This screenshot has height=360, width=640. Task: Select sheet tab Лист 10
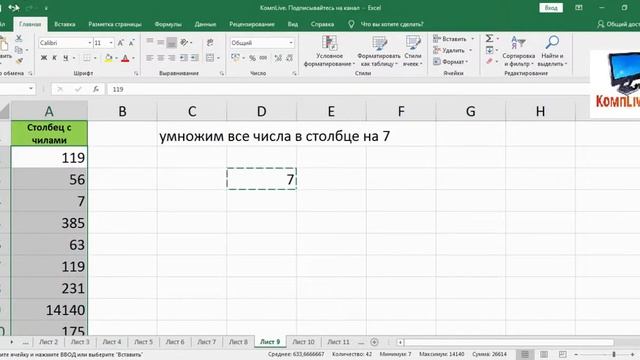tap(303, 342)
